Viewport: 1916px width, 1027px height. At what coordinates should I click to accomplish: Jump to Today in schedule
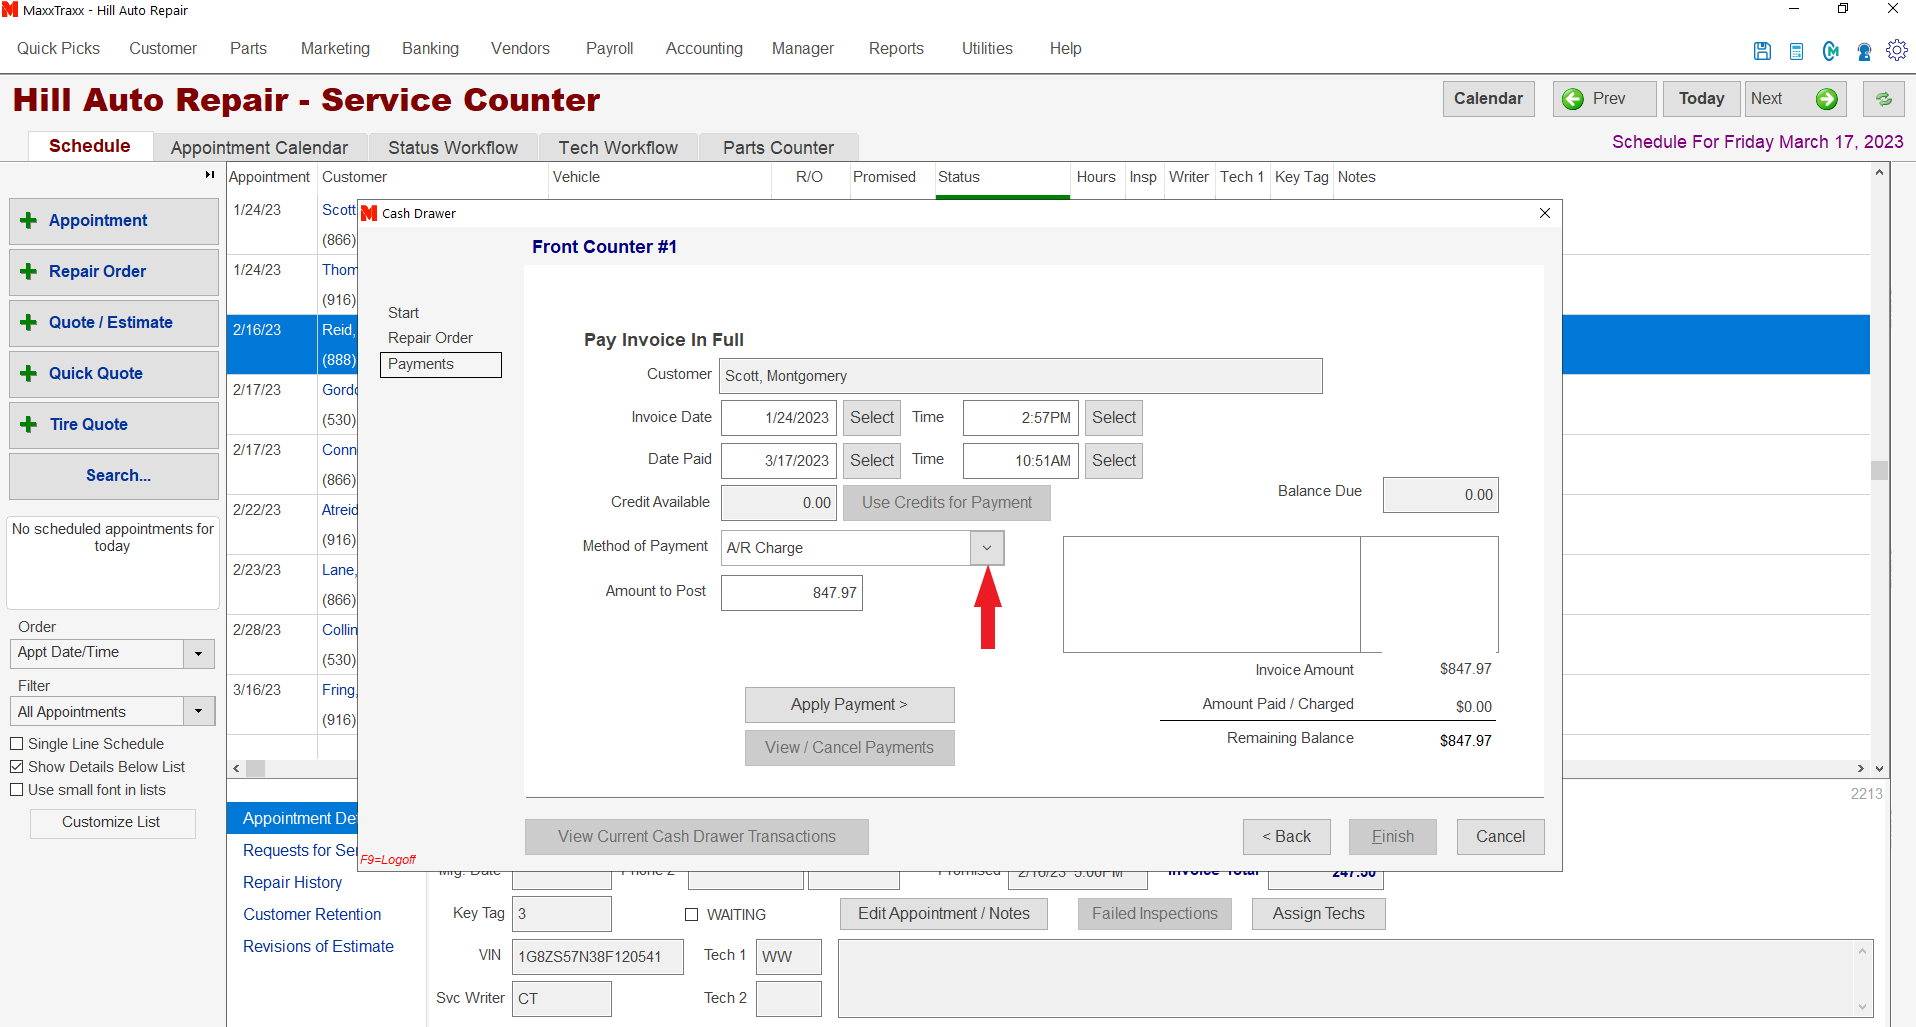[1701, 99]
